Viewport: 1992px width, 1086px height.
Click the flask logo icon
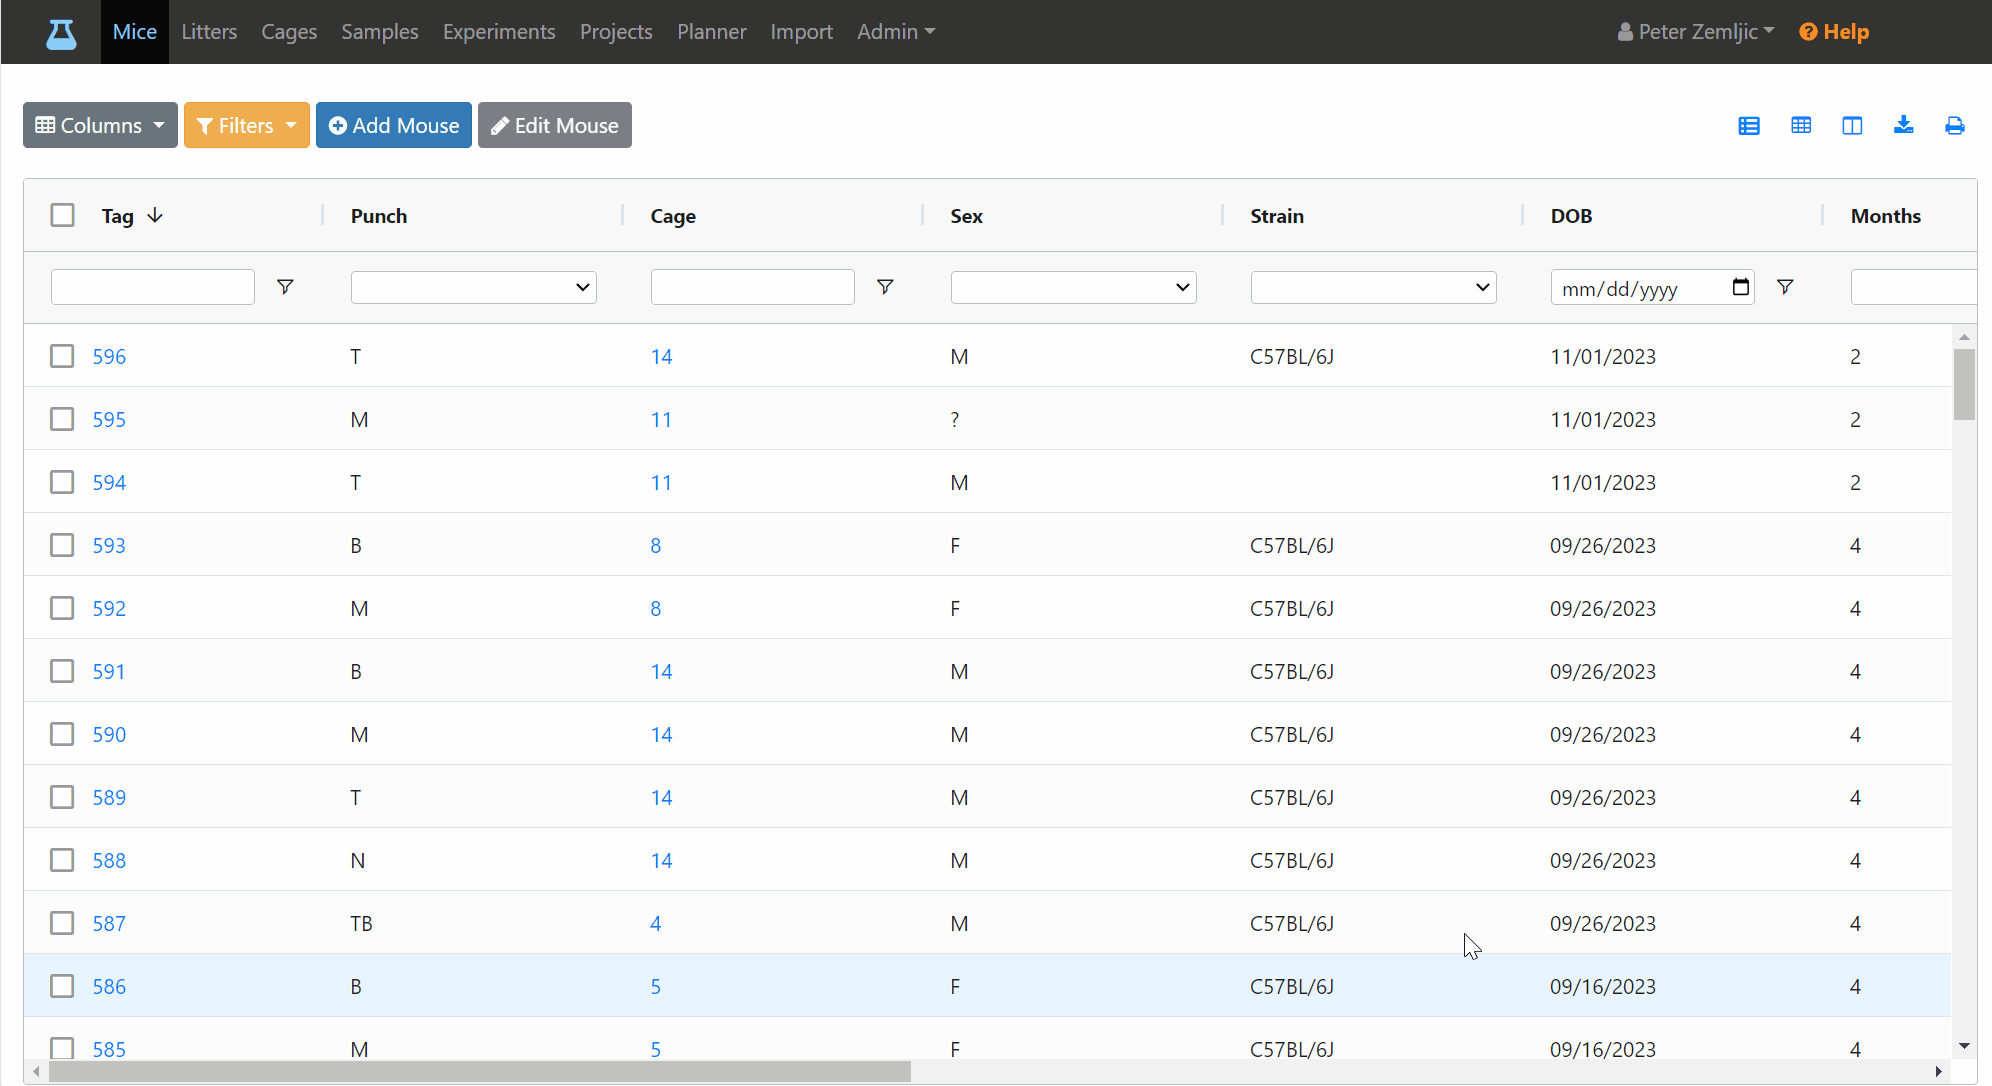(x=61, y=33)
